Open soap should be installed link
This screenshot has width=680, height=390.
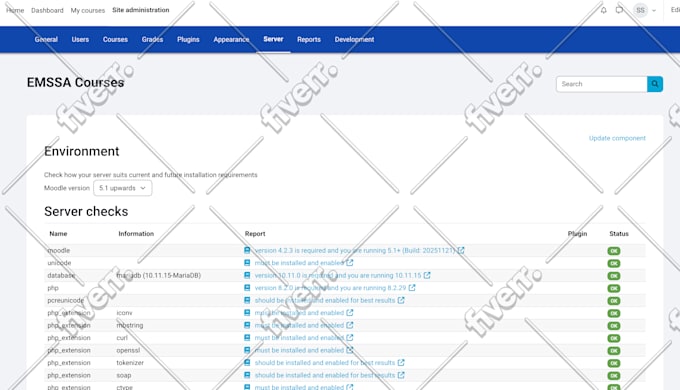pos(325,375)
